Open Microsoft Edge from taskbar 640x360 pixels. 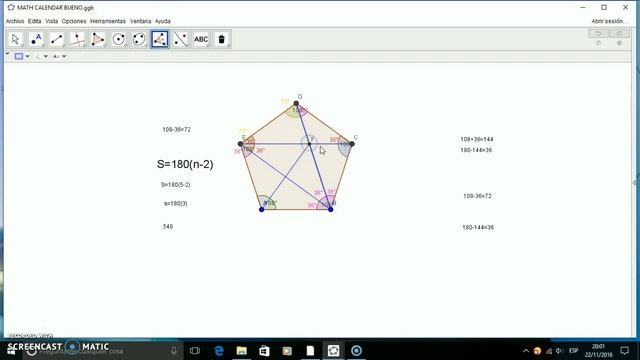click(219, 351)
